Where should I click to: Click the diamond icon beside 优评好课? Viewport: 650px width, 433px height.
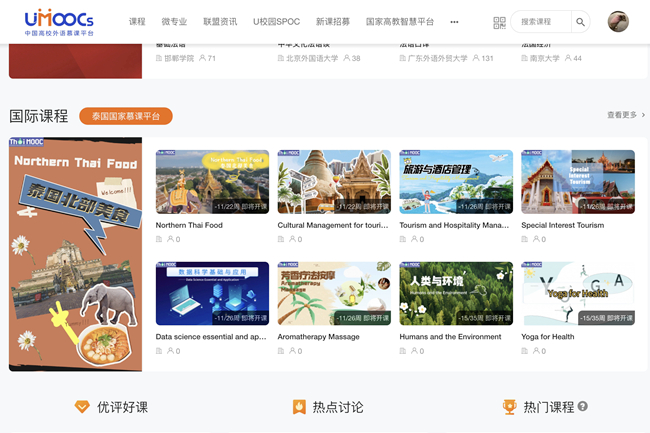[x=82, y=407]
